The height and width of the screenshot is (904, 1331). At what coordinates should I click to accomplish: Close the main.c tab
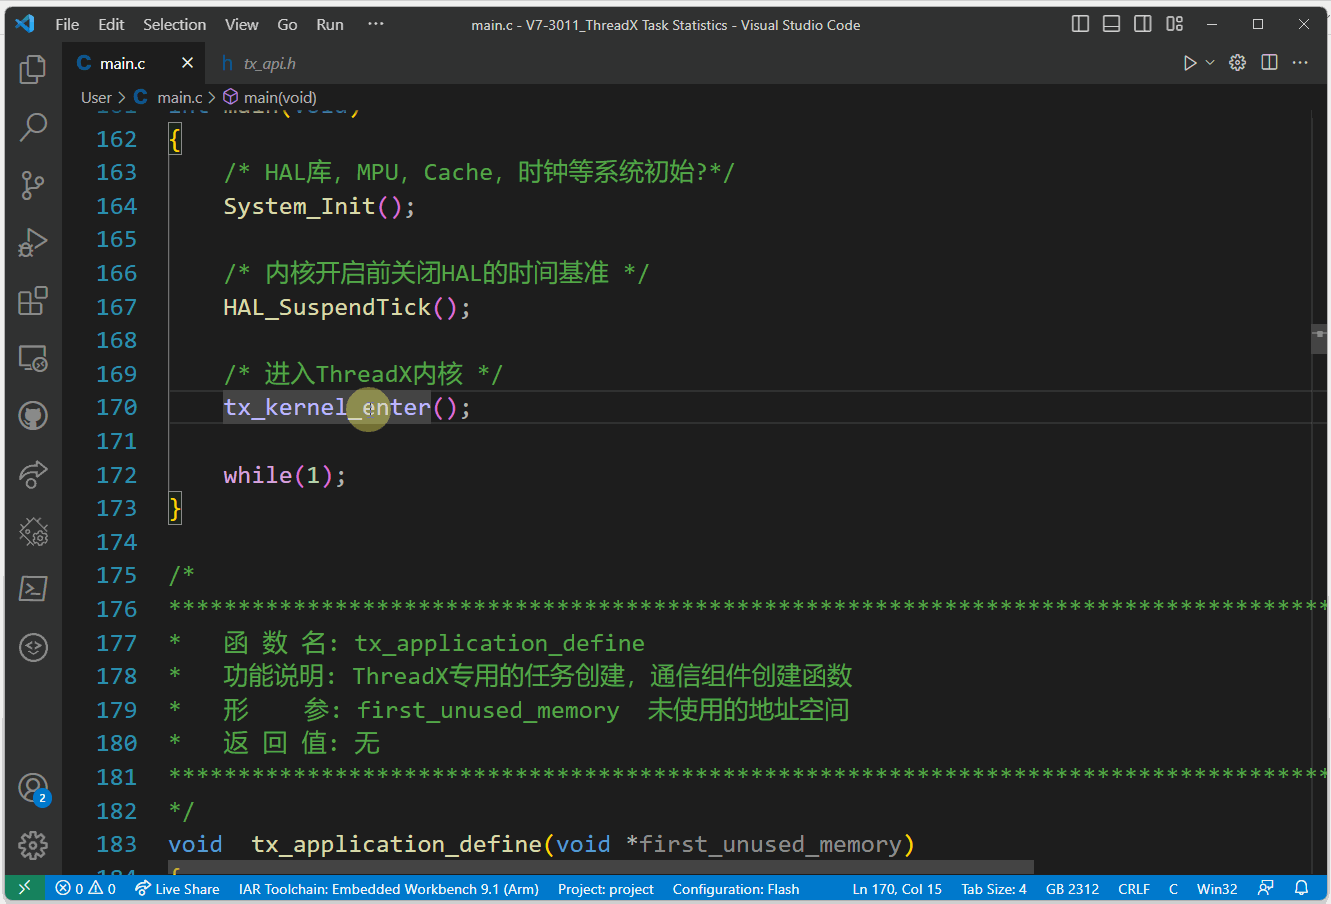[x=187, y=63]
